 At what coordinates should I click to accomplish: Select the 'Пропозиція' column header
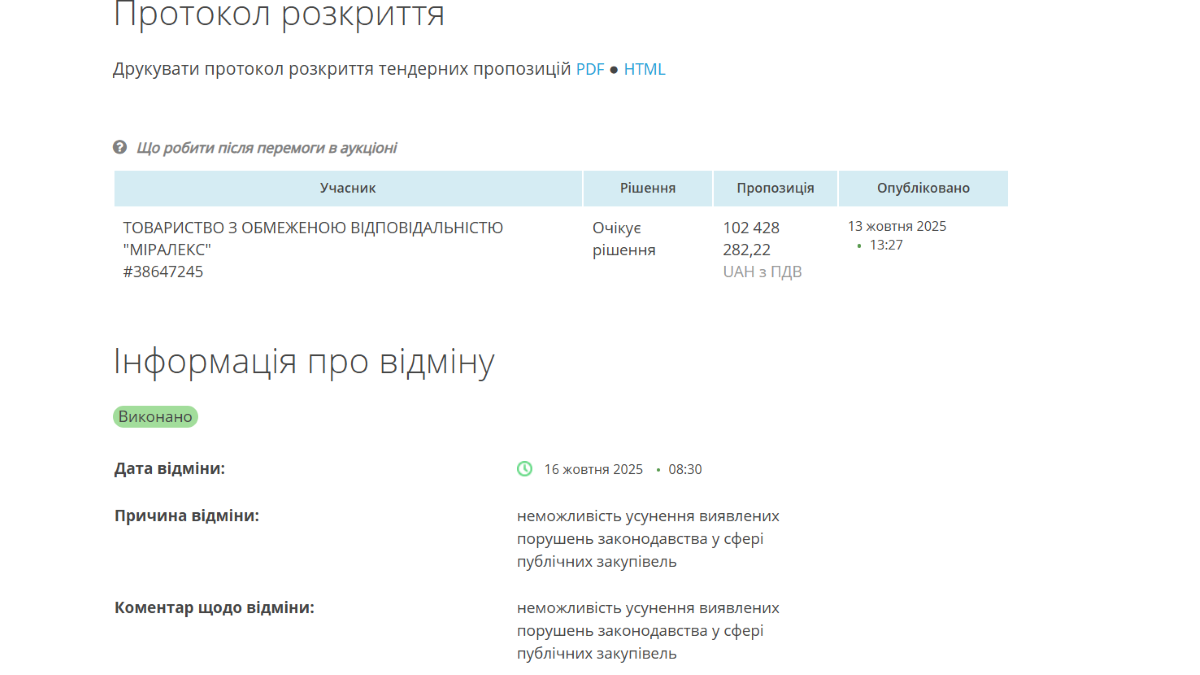[x=775, y=188]
